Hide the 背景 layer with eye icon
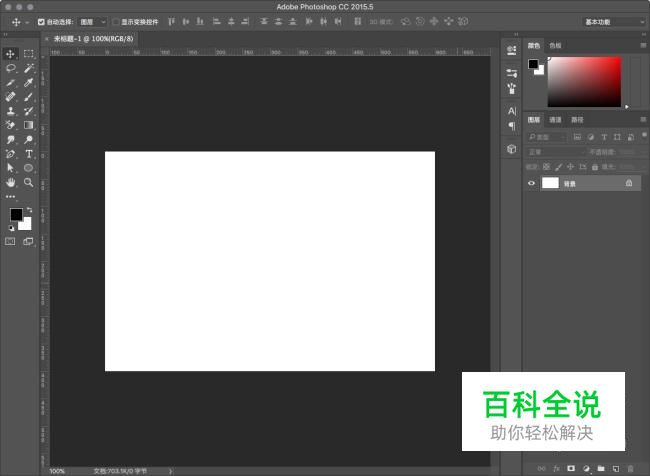650x476 pixels. pyautogui.click(x=532, y=184)
